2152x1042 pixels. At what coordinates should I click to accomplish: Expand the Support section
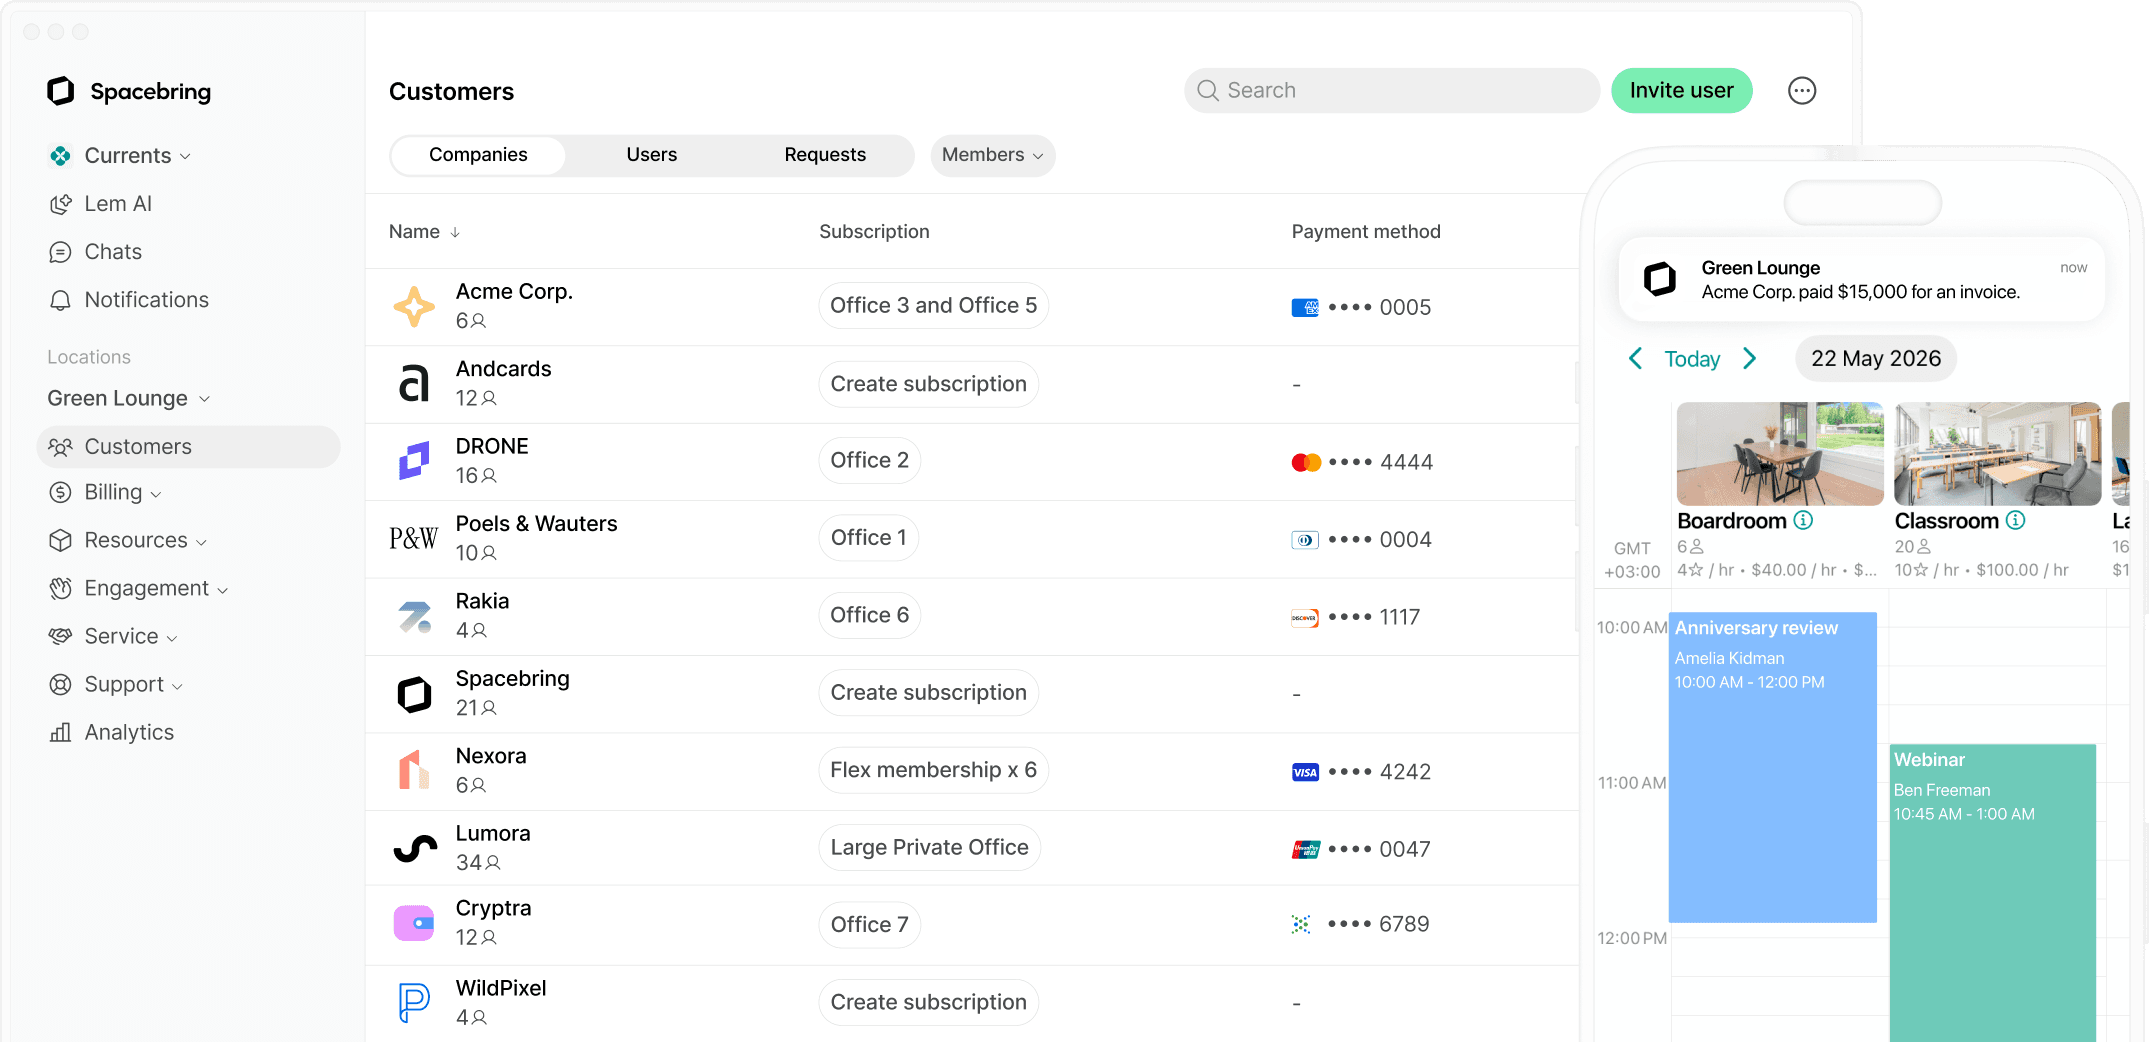[116, 685]
